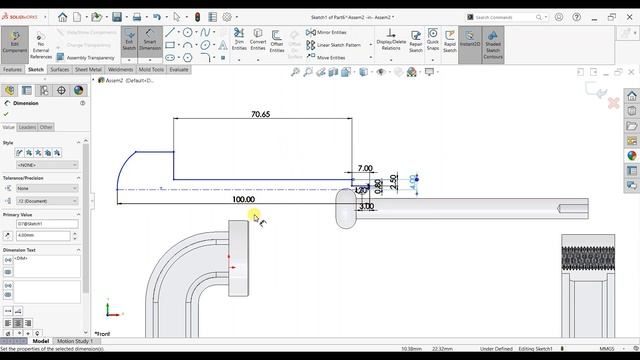Screen dimensions: 640x360
Task: Toggle Shaded Sketch Contours
Action: coord(493,44)
